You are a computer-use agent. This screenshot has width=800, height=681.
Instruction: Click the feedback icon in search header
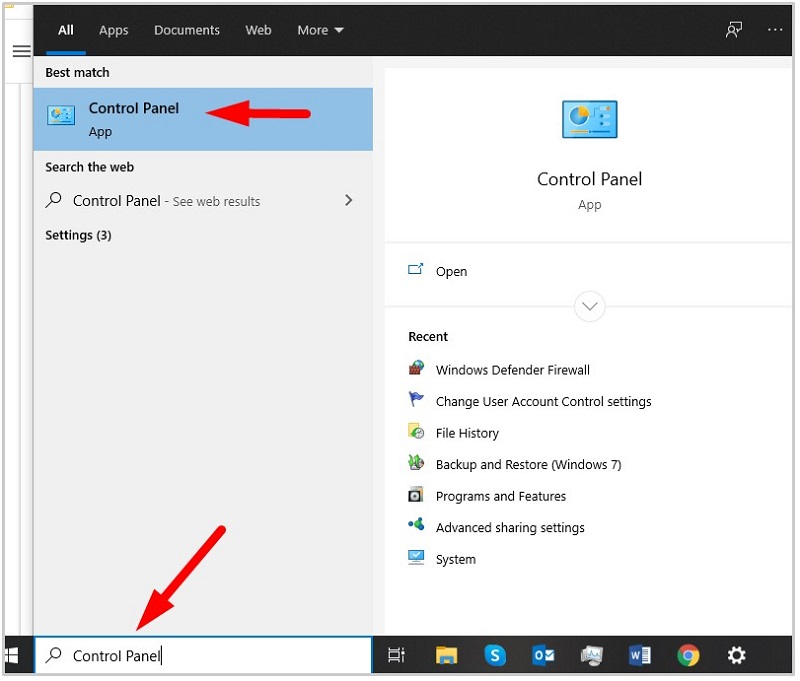(x=734, y=30)
